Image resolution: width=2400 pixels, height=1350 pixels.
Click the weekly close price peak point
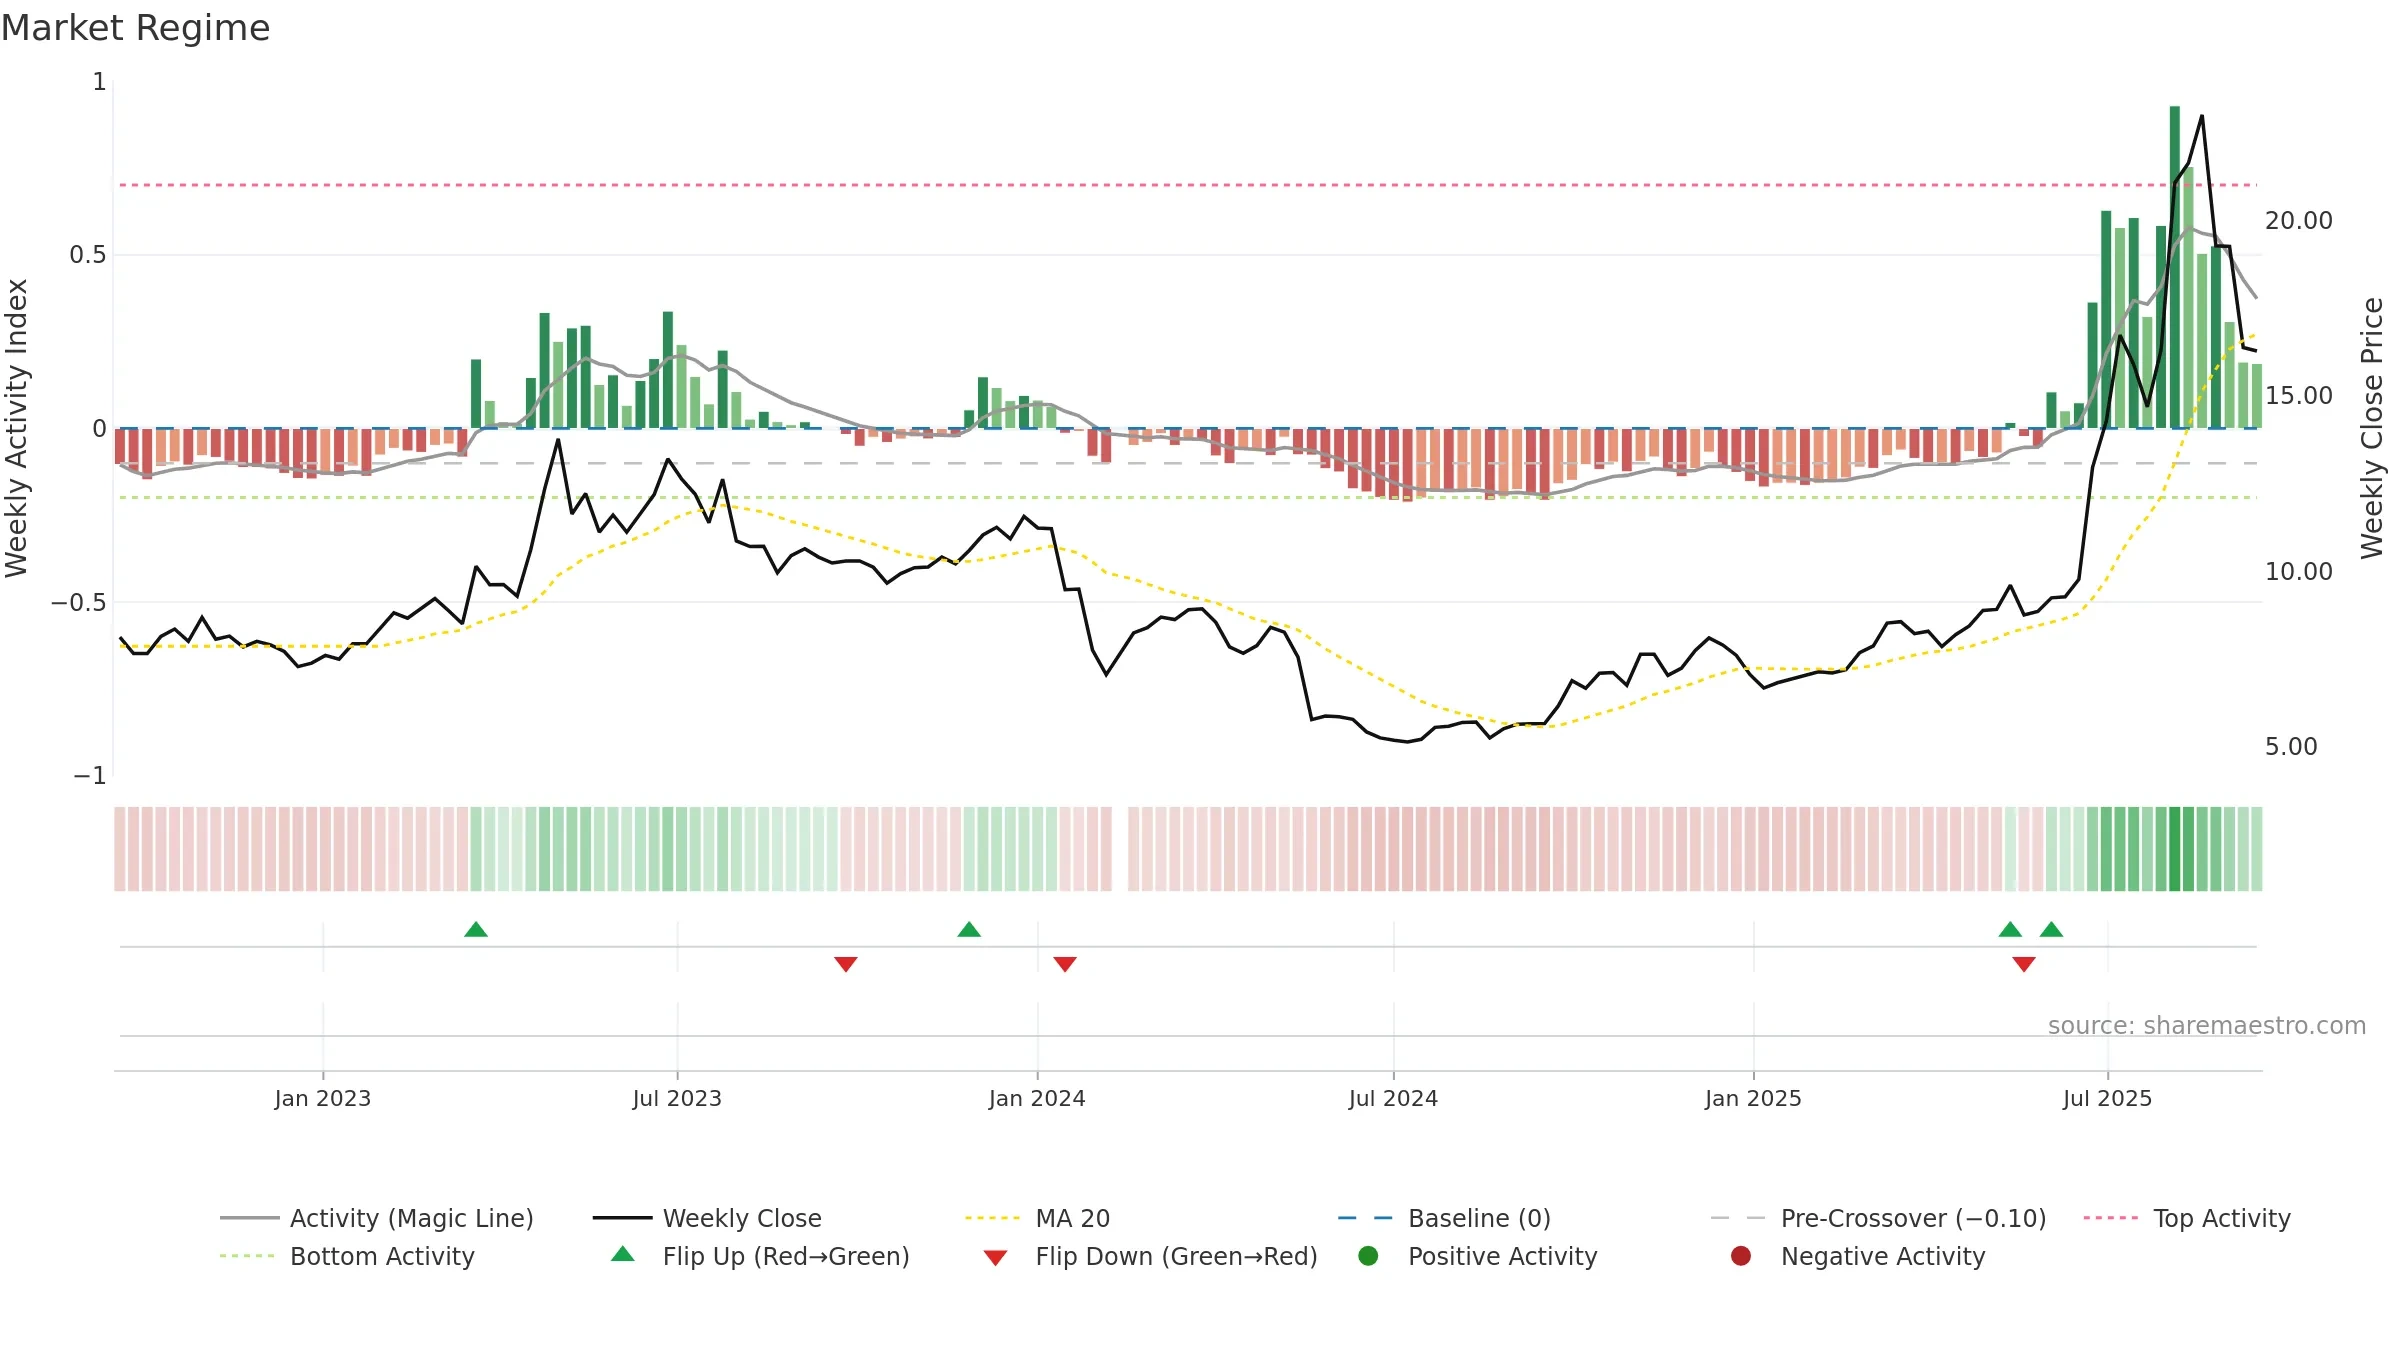[2202, 116]
